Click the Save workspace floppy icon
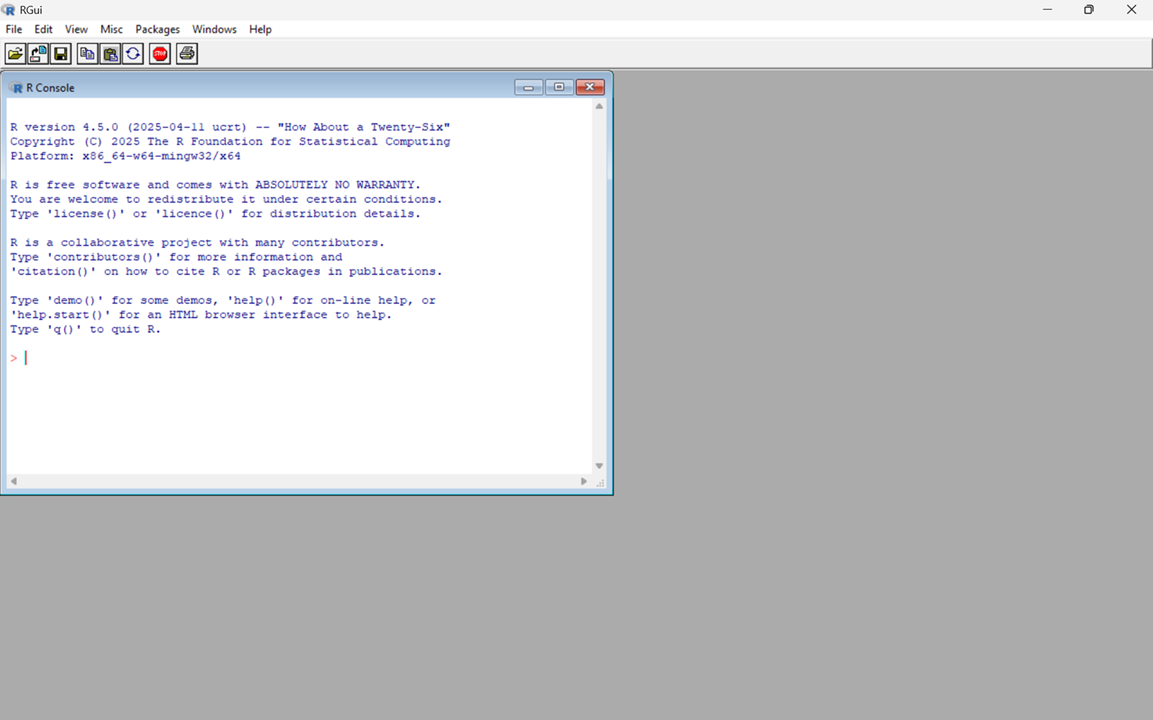Viewport: 1153px width, 720px height. (61, 54)
